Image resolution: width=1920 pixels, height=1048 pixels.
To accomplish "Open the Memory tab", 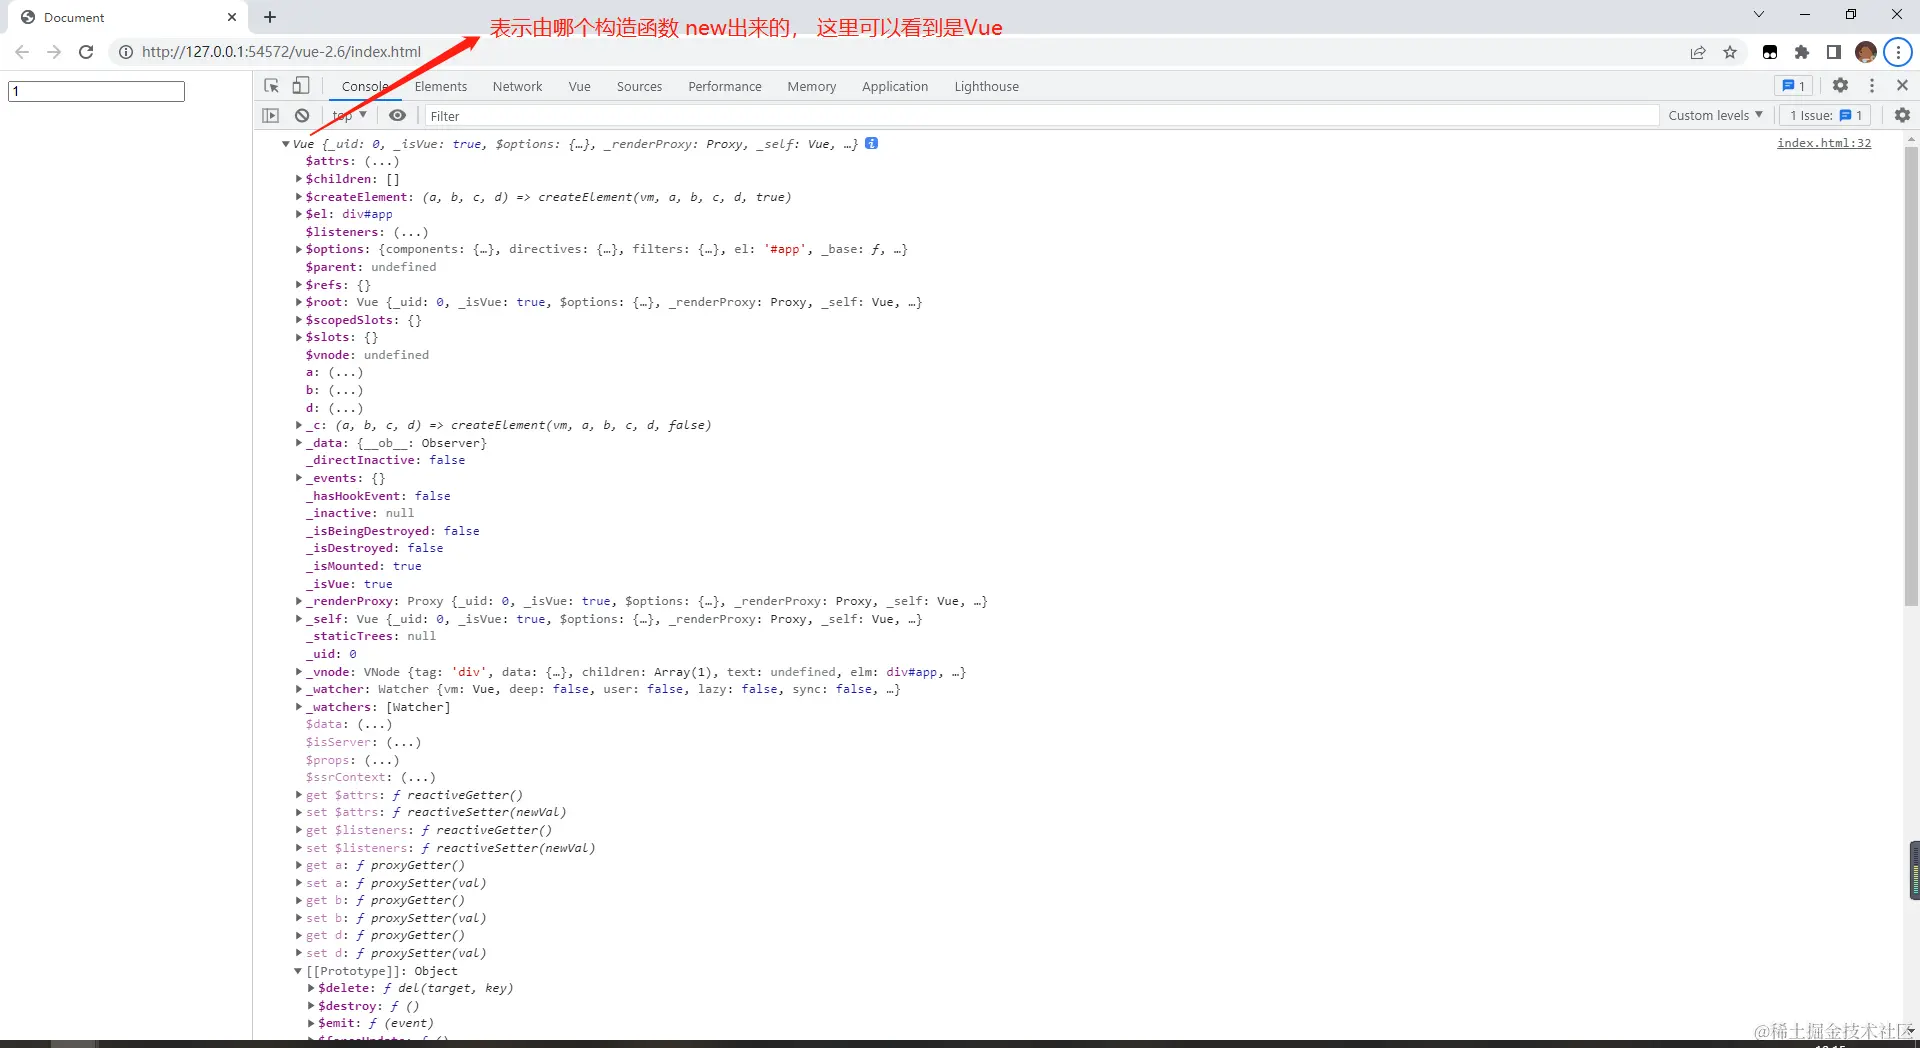I will (x=811, y=87).
